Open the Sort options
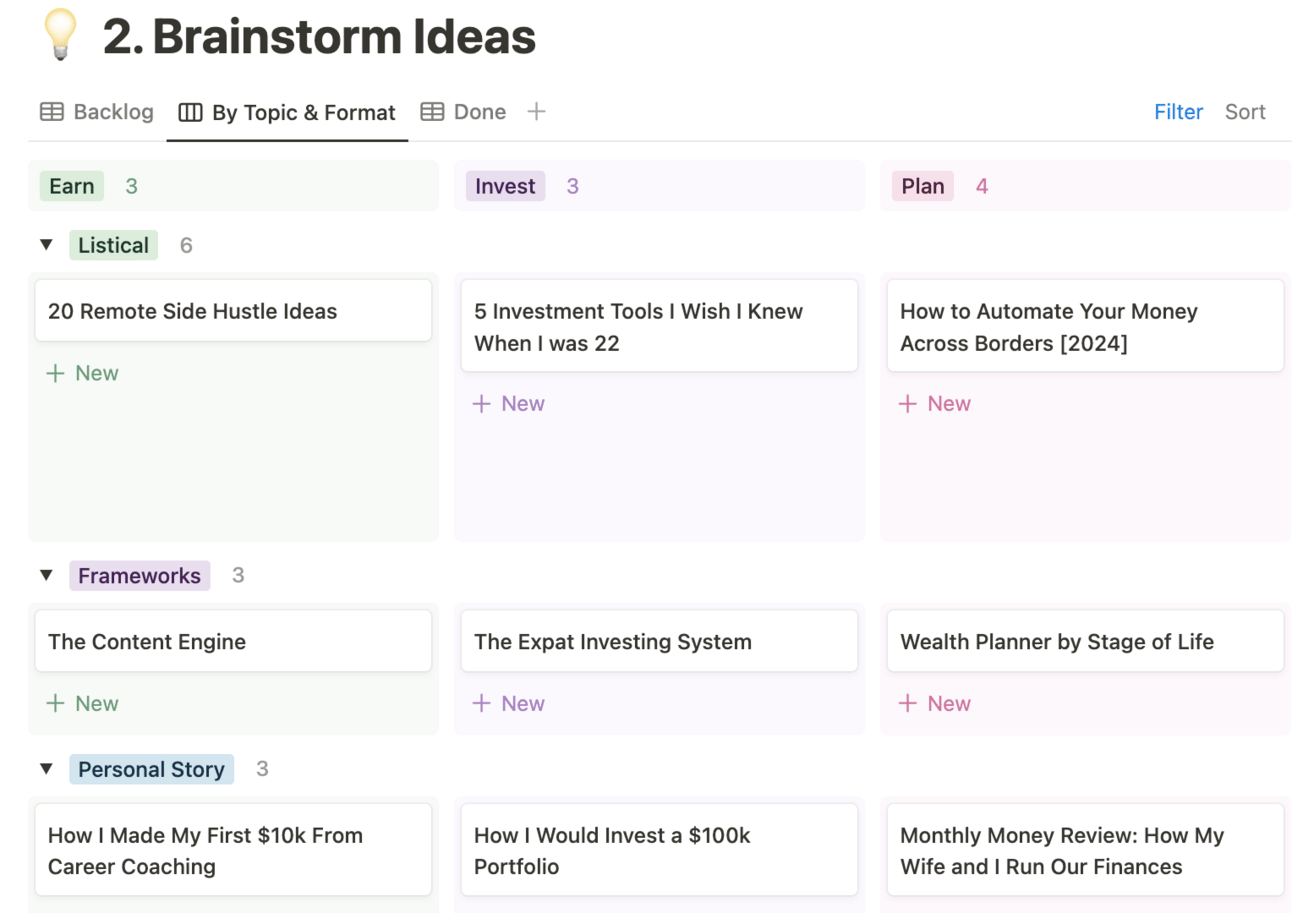This screenshot has height=913, width=1292. click(x=1245, y=112)
